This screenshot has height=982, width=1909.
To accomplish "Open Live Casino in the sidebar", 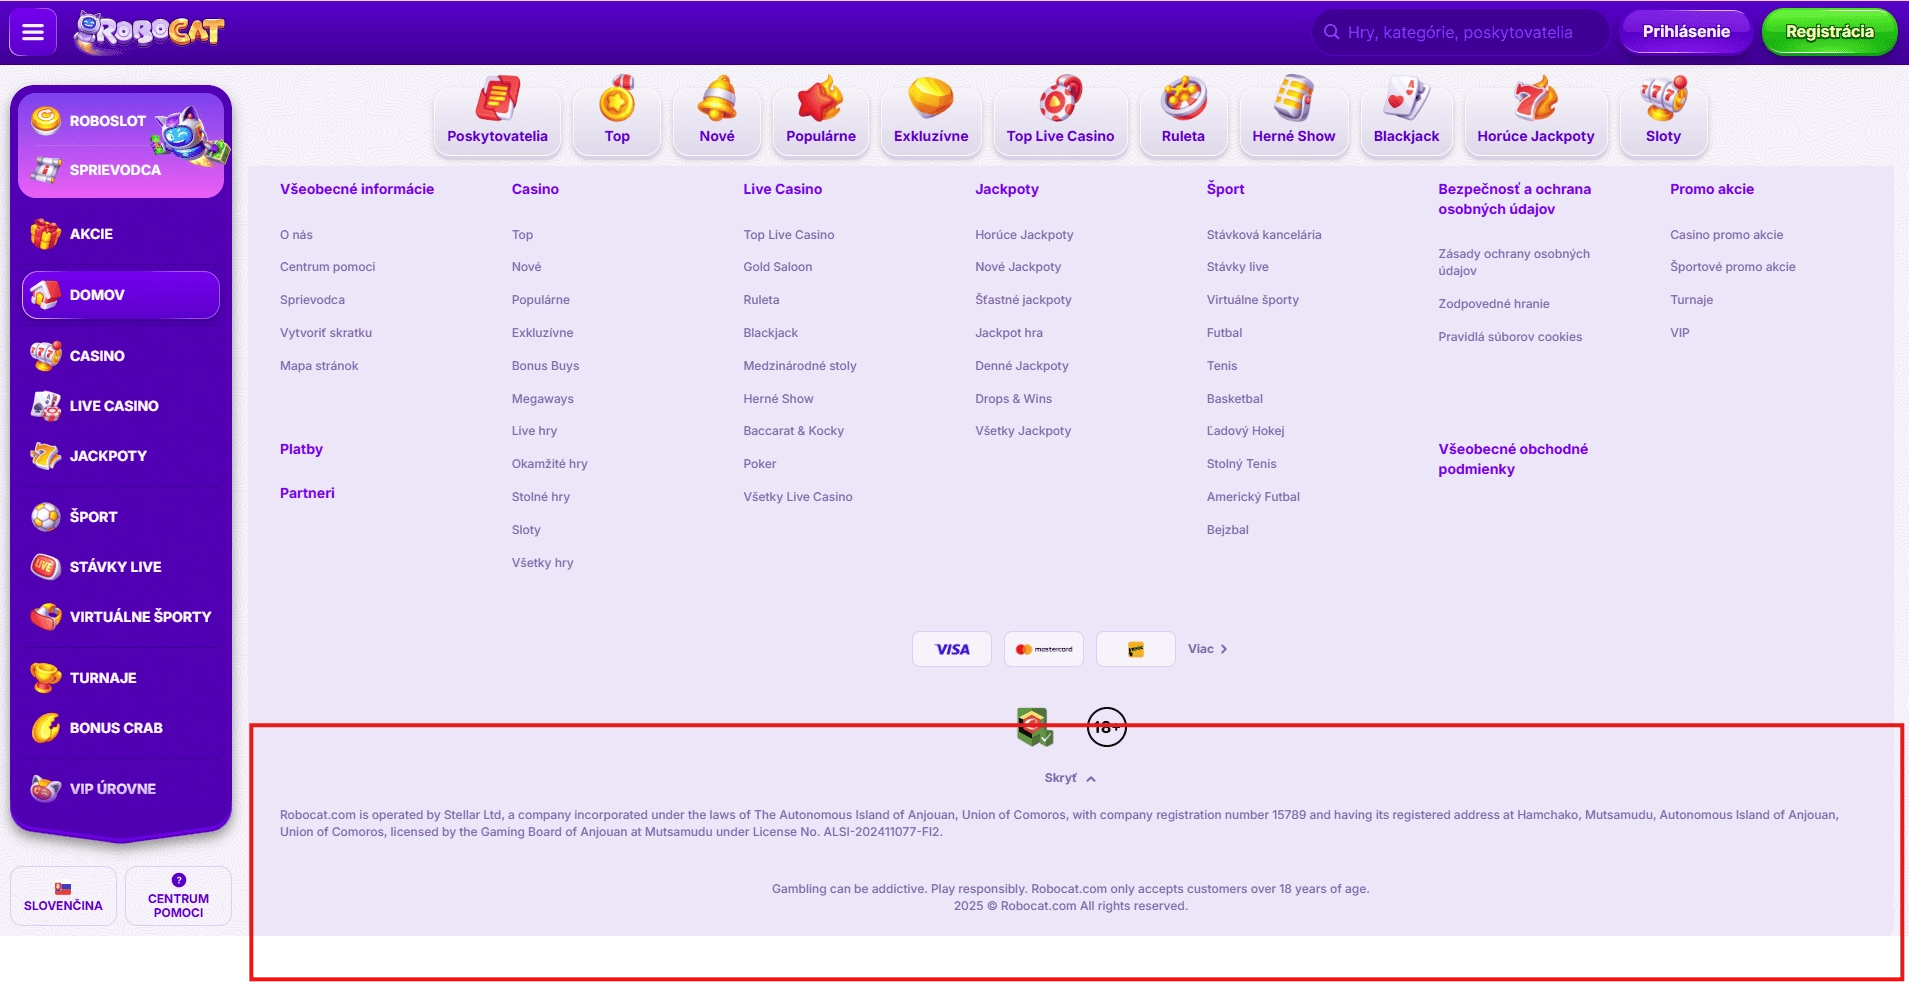I will pyautogui.click(x=114, y=406).
